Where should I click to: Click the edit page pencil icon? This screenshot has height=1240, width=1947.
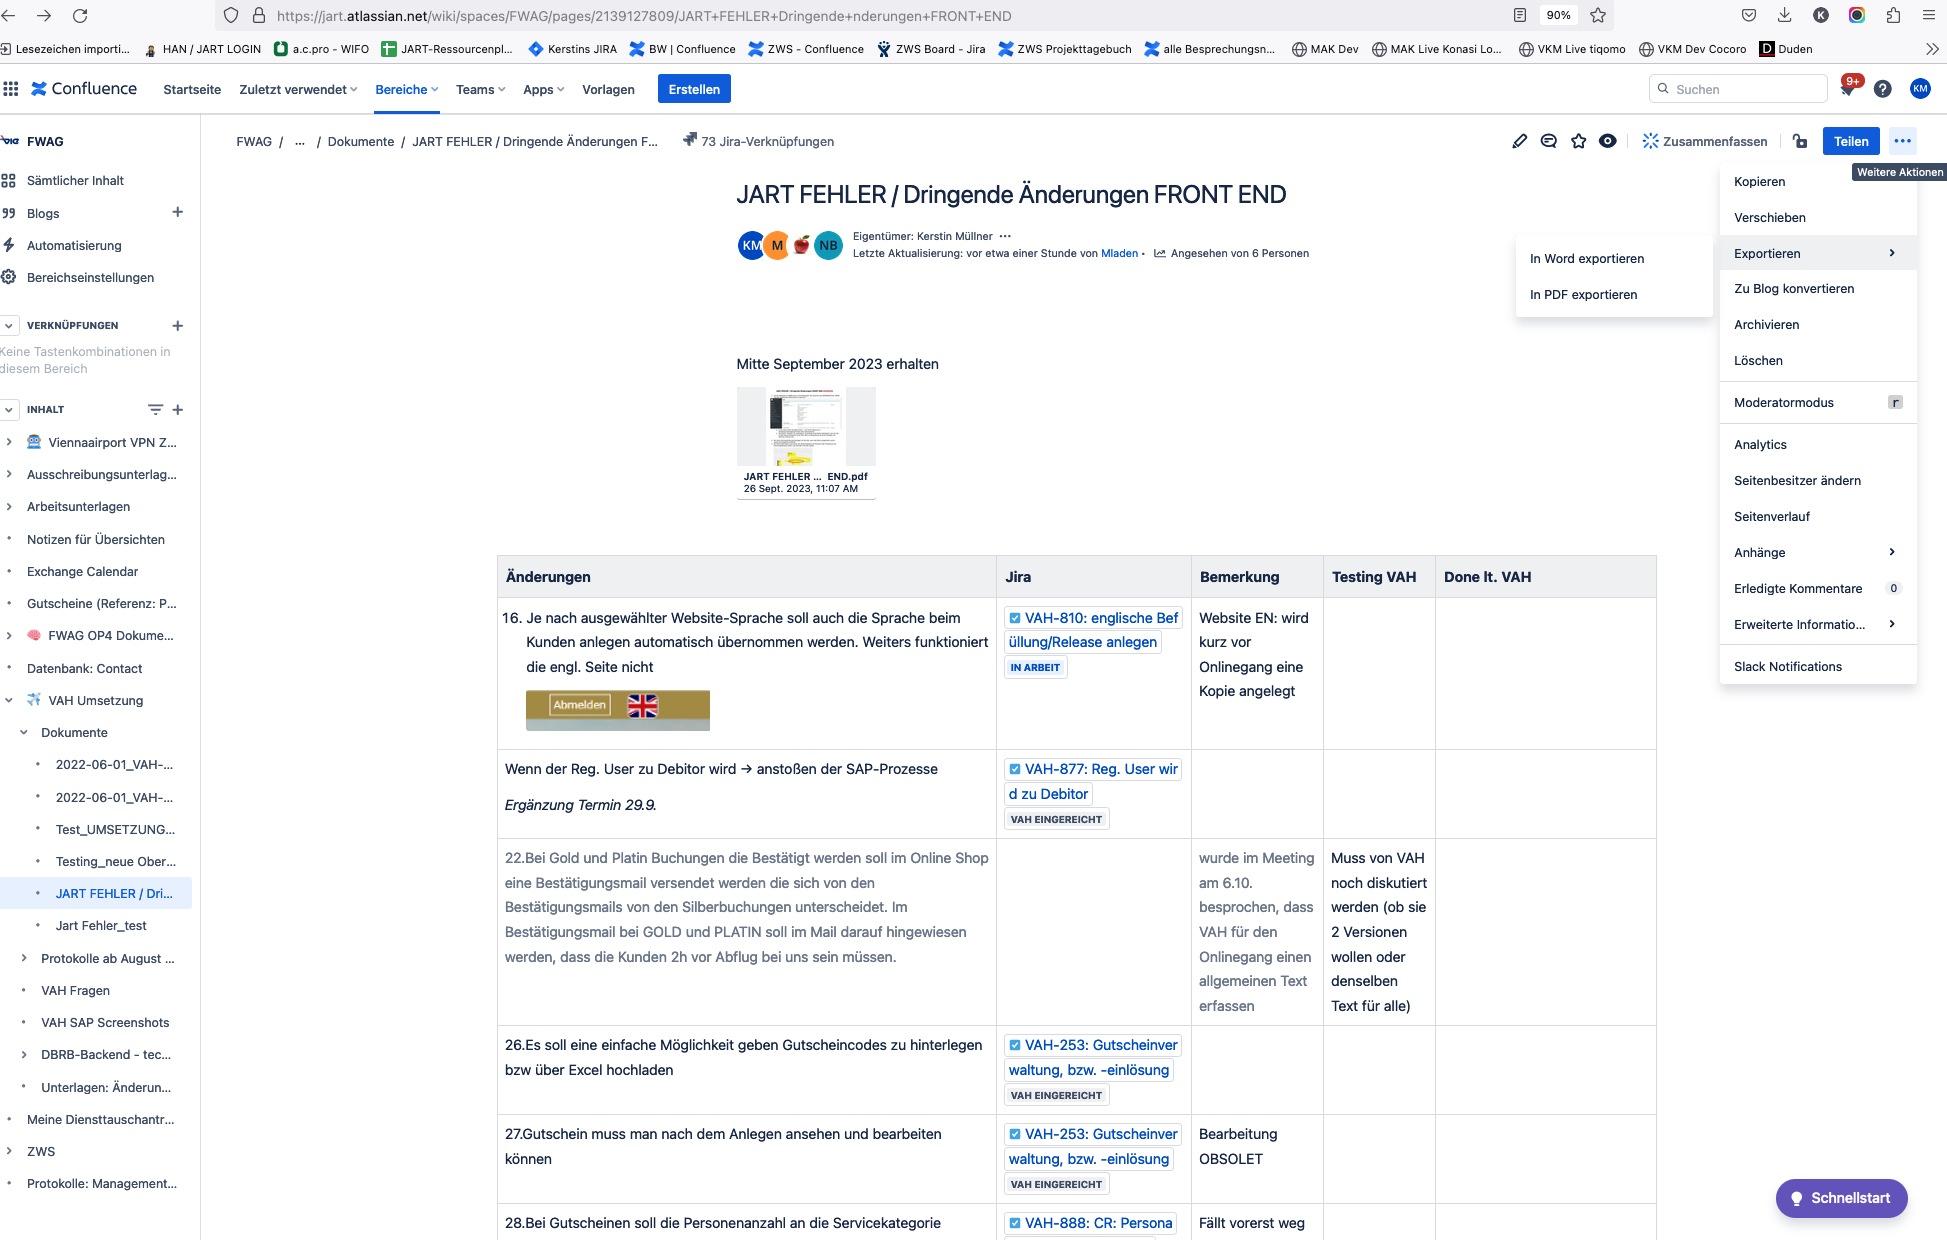click(1519, 141)
